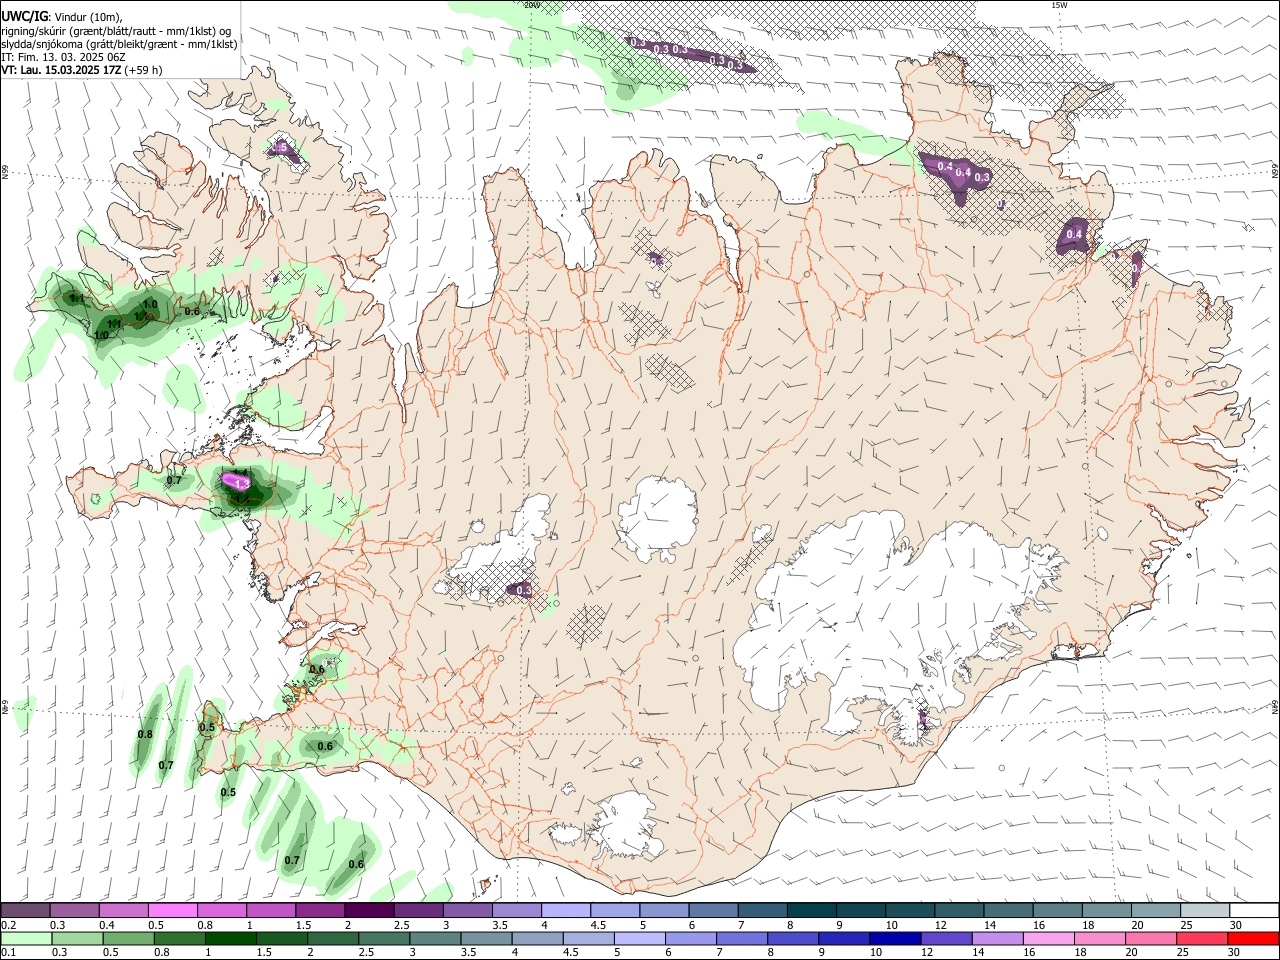Click the 1.1 rain value at the far western edge
1280x960 pixels.
coord(75,298)
